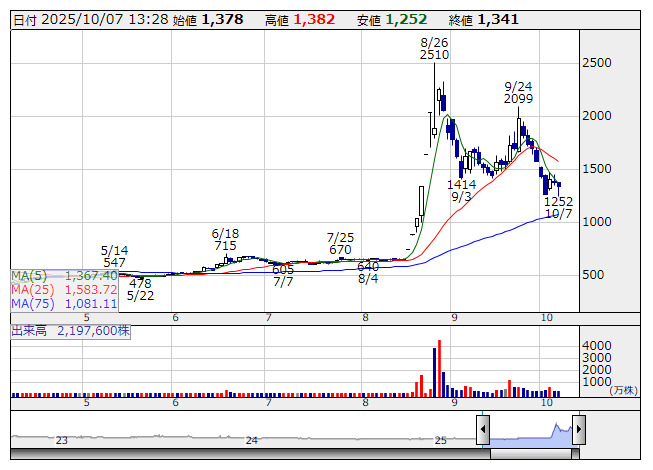Click the left range handle arrow in navigator
This screenshot has height=470, width=653.
pyautogui.click(x=482, y=431)
